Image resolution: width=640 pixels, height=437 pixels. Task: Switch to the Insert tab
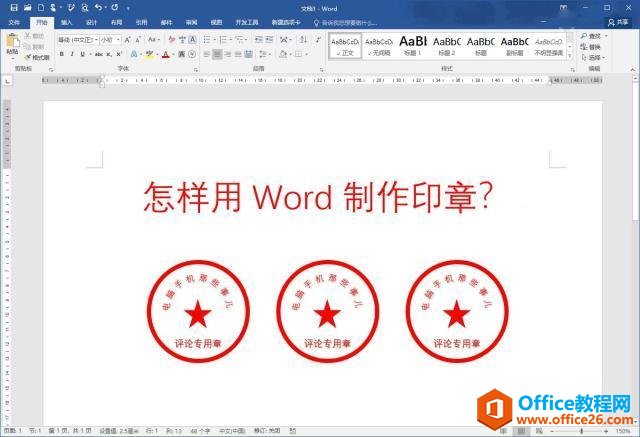click(x=67, y=22)
